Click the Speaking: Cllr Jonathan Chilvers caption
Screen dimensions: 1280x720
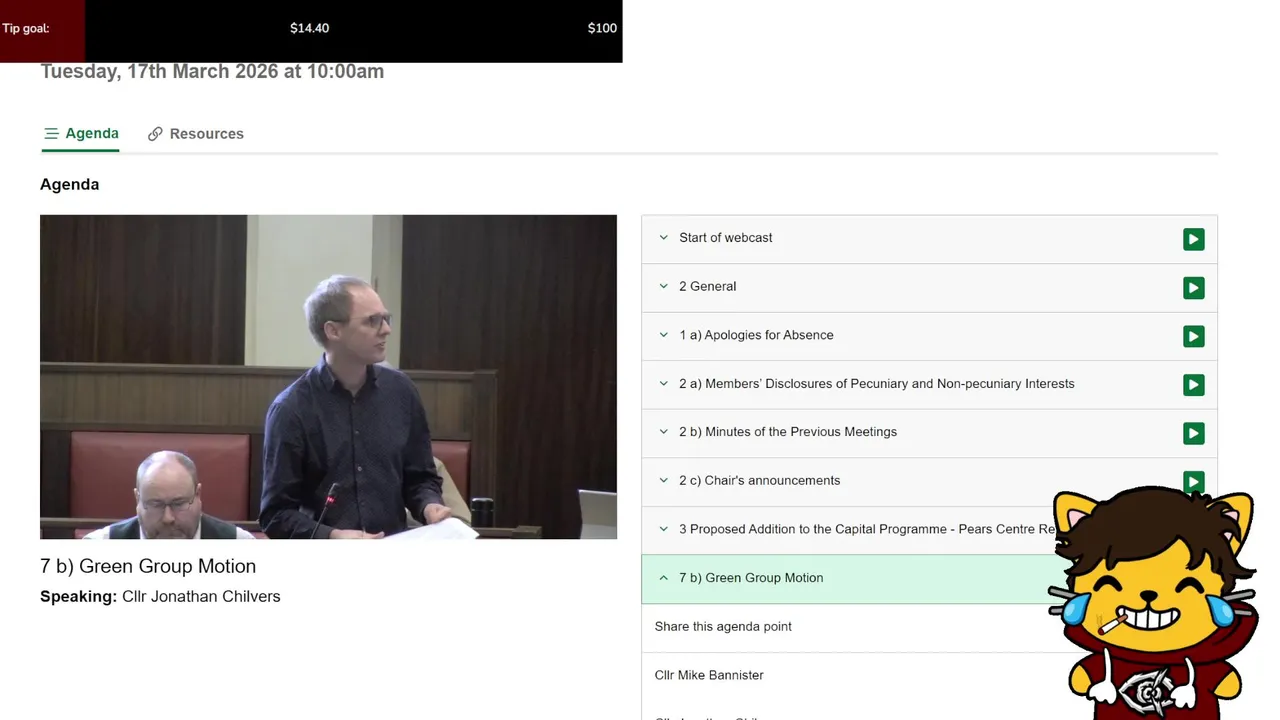(160, 596)
